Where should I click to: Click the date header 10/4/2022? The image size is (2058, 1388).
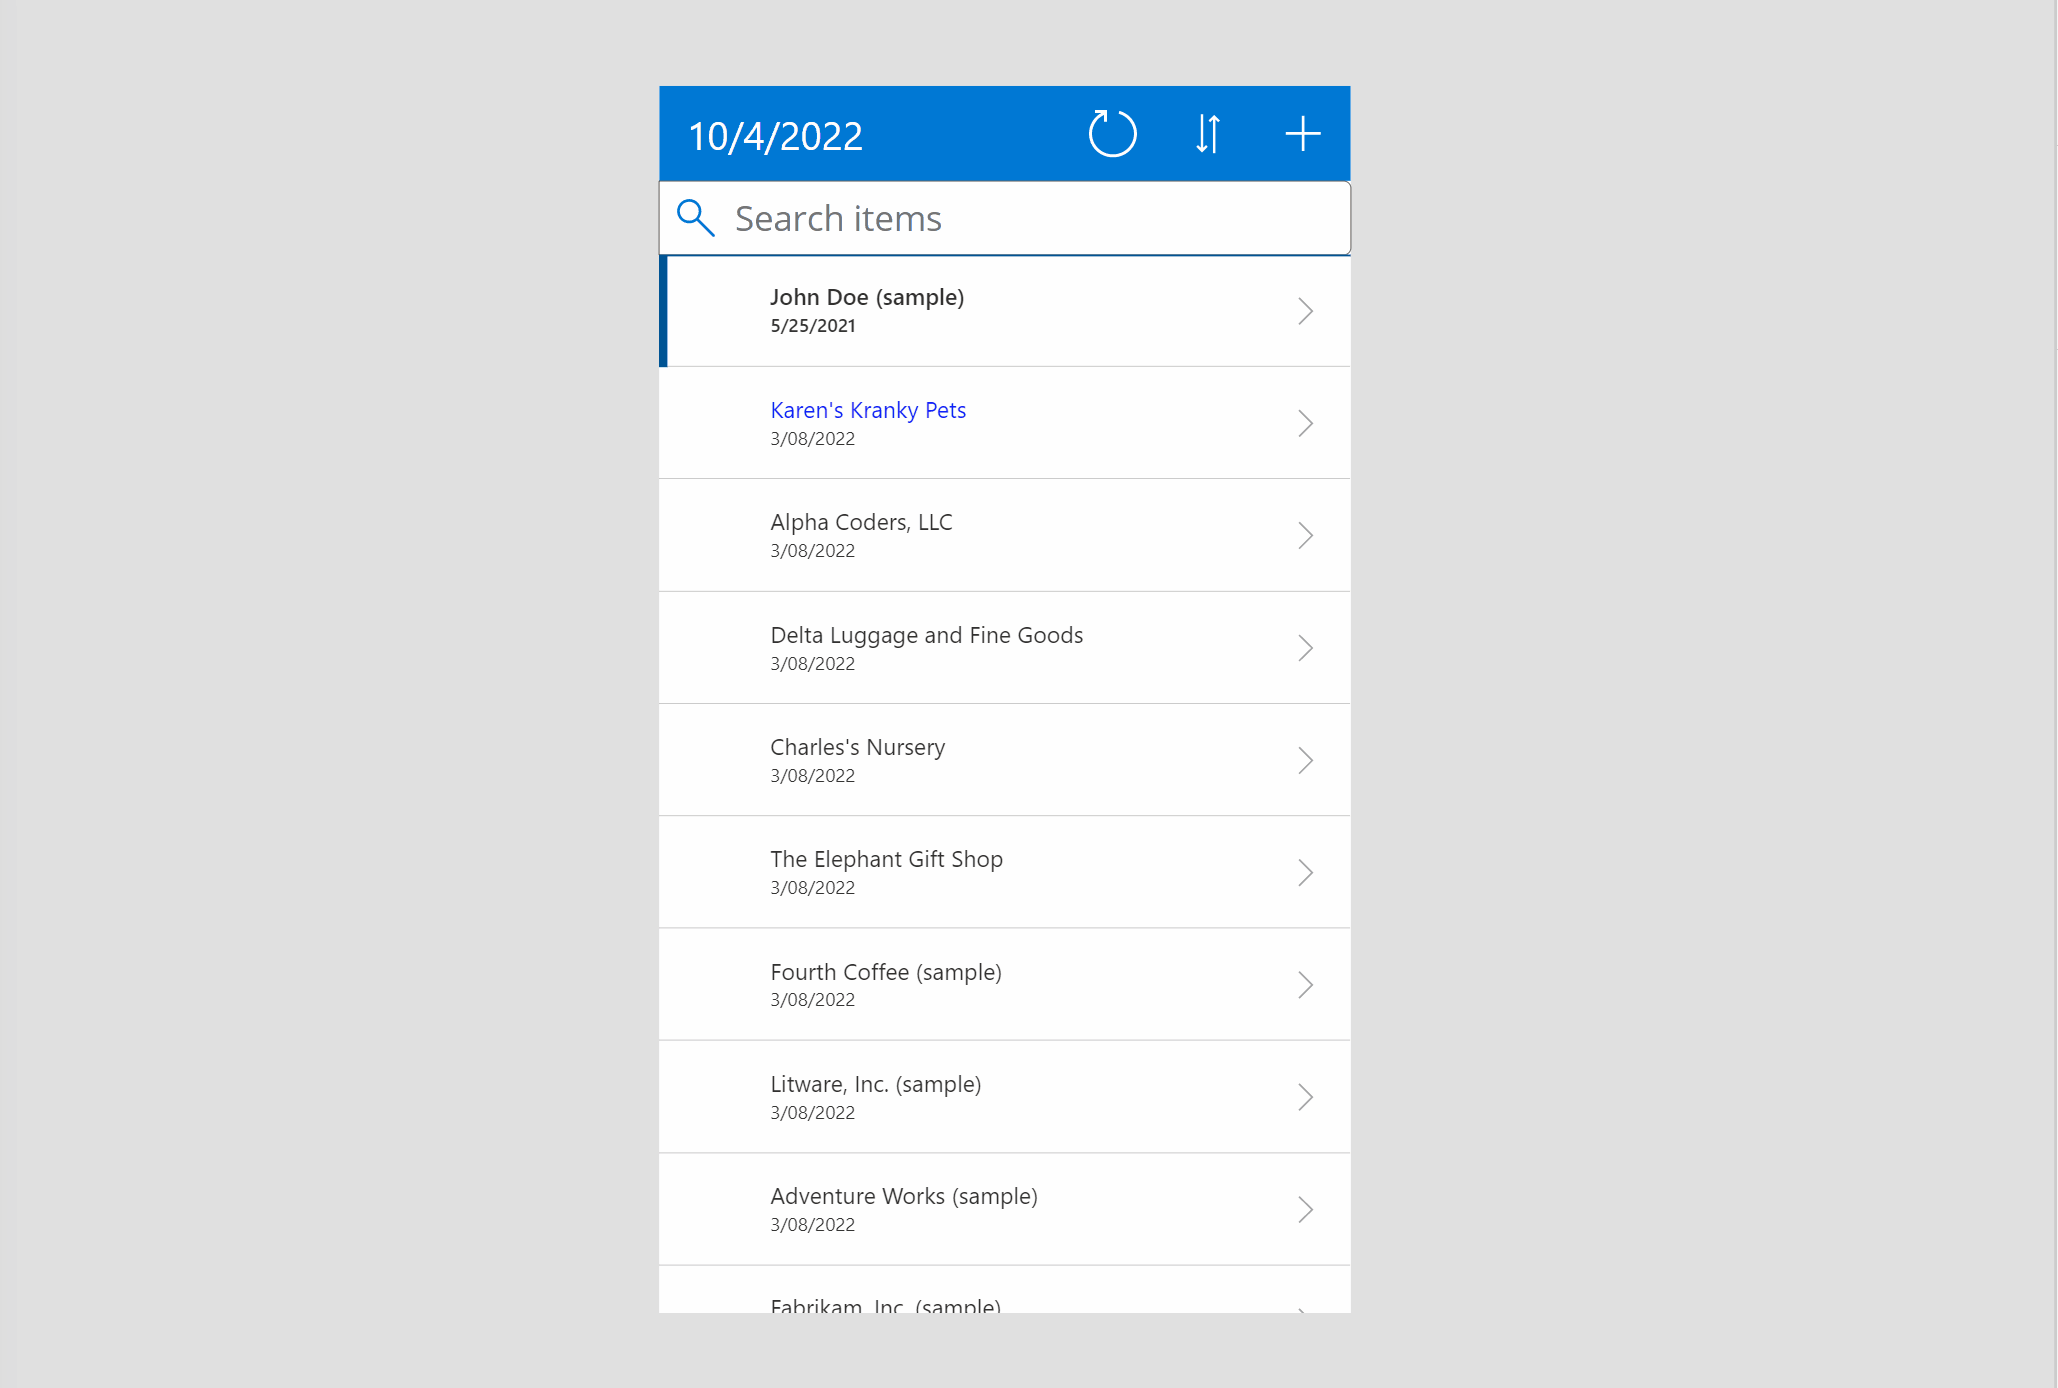tap(777, 133)
